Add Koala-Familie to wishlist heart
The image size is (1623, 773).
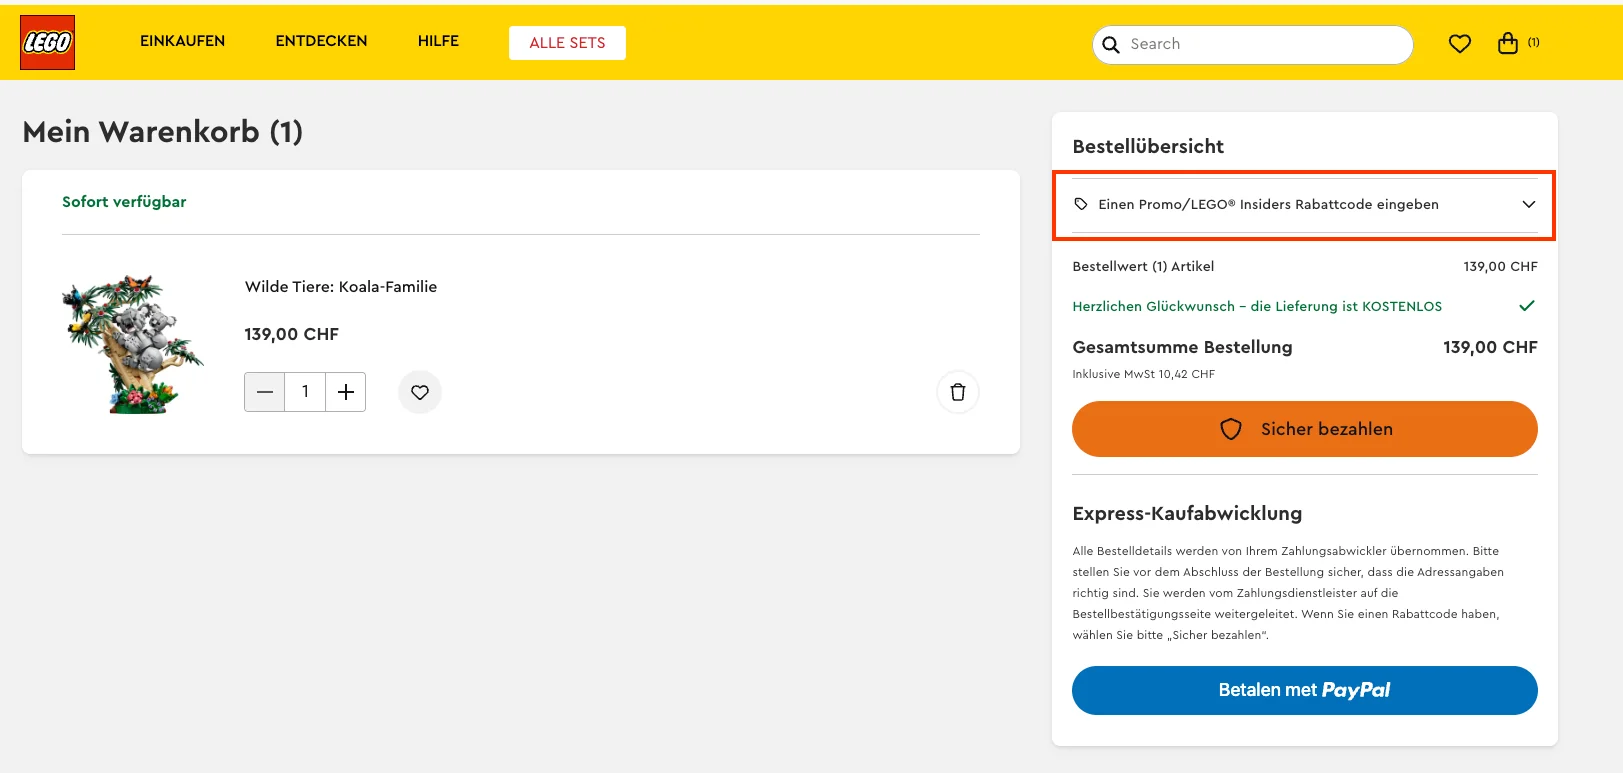coord(420,392)
